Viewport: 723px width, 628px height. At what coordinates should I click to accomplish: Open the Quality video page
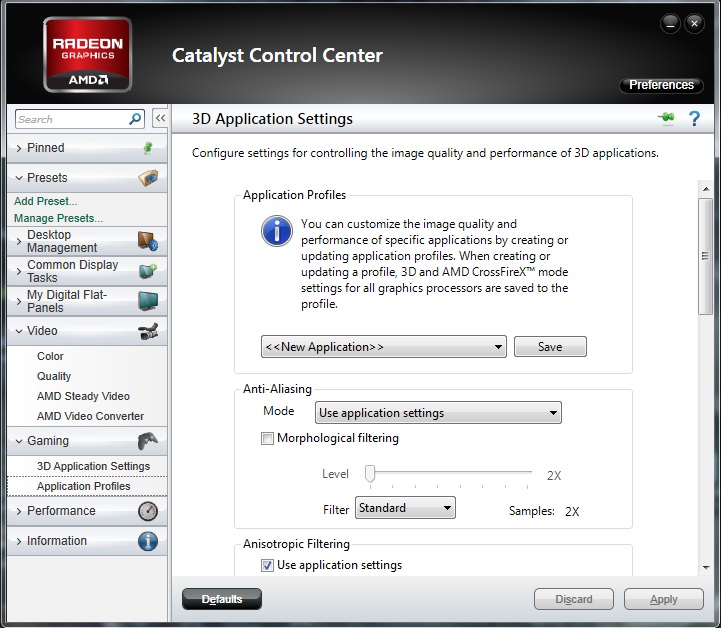(x=54, y=376)
